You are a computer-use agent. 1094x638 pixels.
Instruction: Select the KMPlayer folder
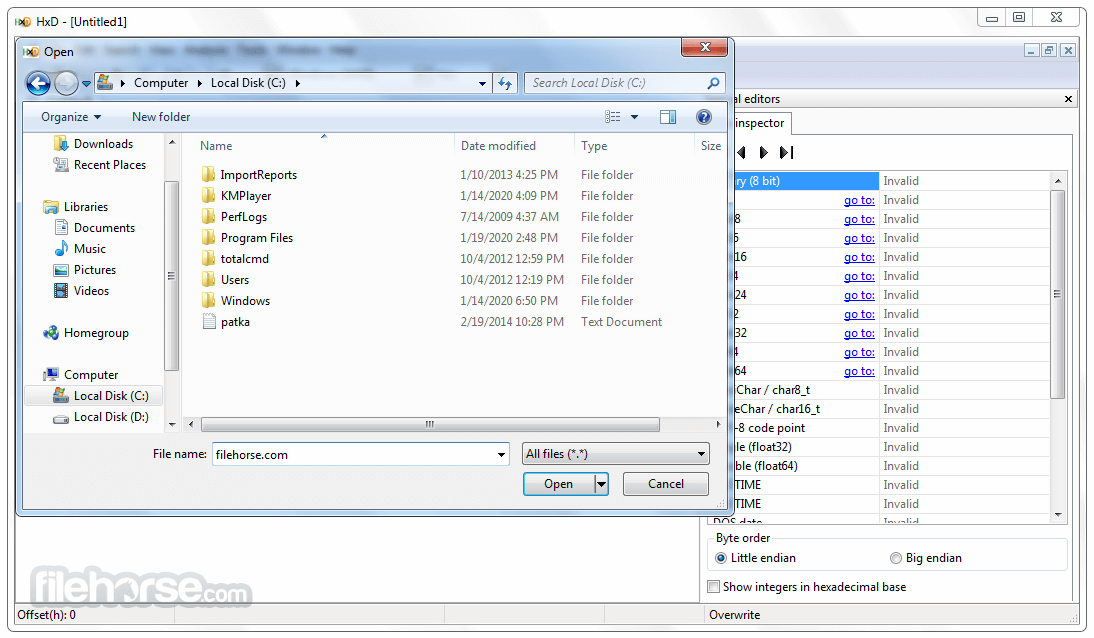(246, 196)
